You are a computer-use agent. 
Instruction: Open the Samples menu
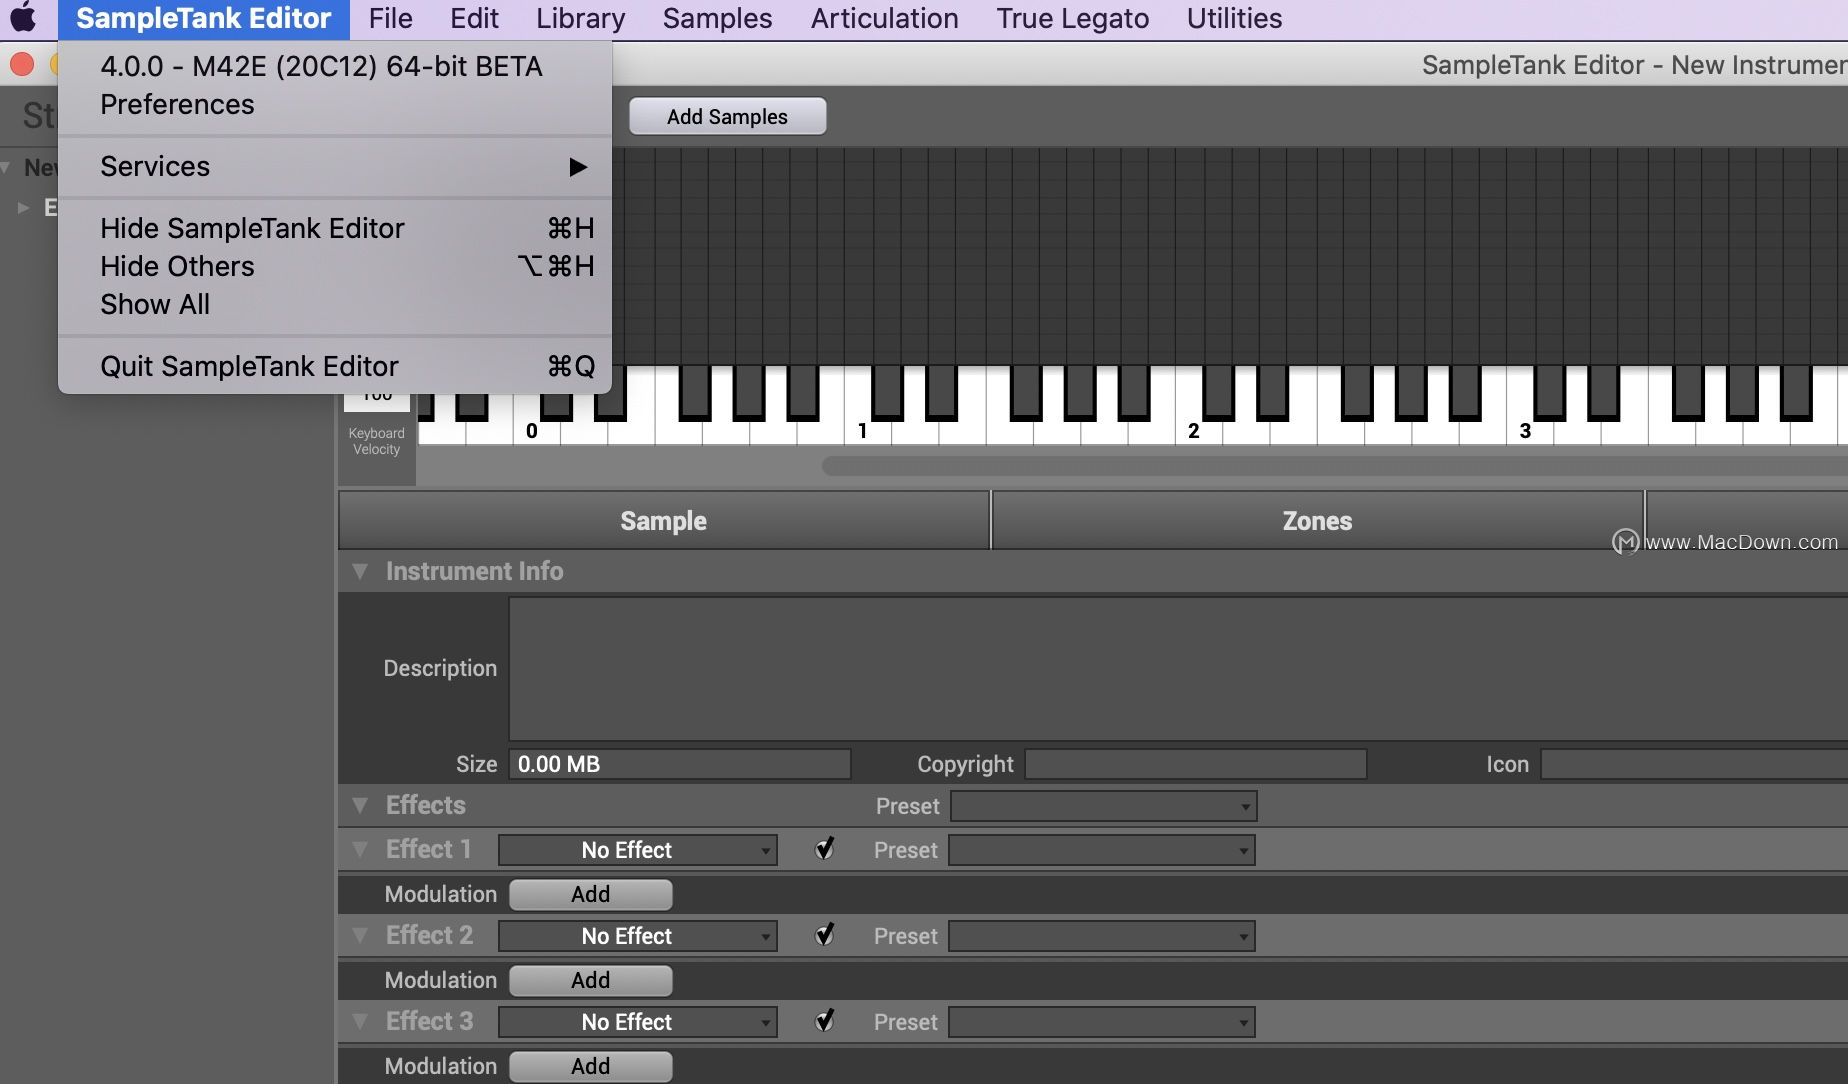(x=715, y=18)
